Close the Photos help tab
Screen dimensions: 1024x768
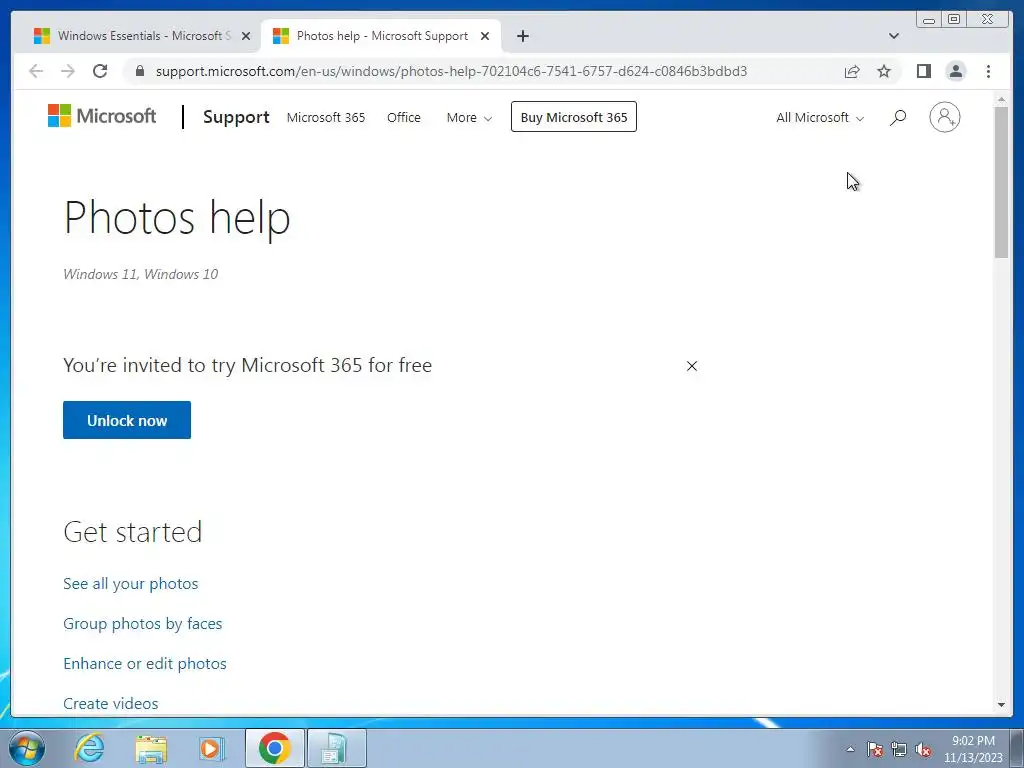(485, 36)
